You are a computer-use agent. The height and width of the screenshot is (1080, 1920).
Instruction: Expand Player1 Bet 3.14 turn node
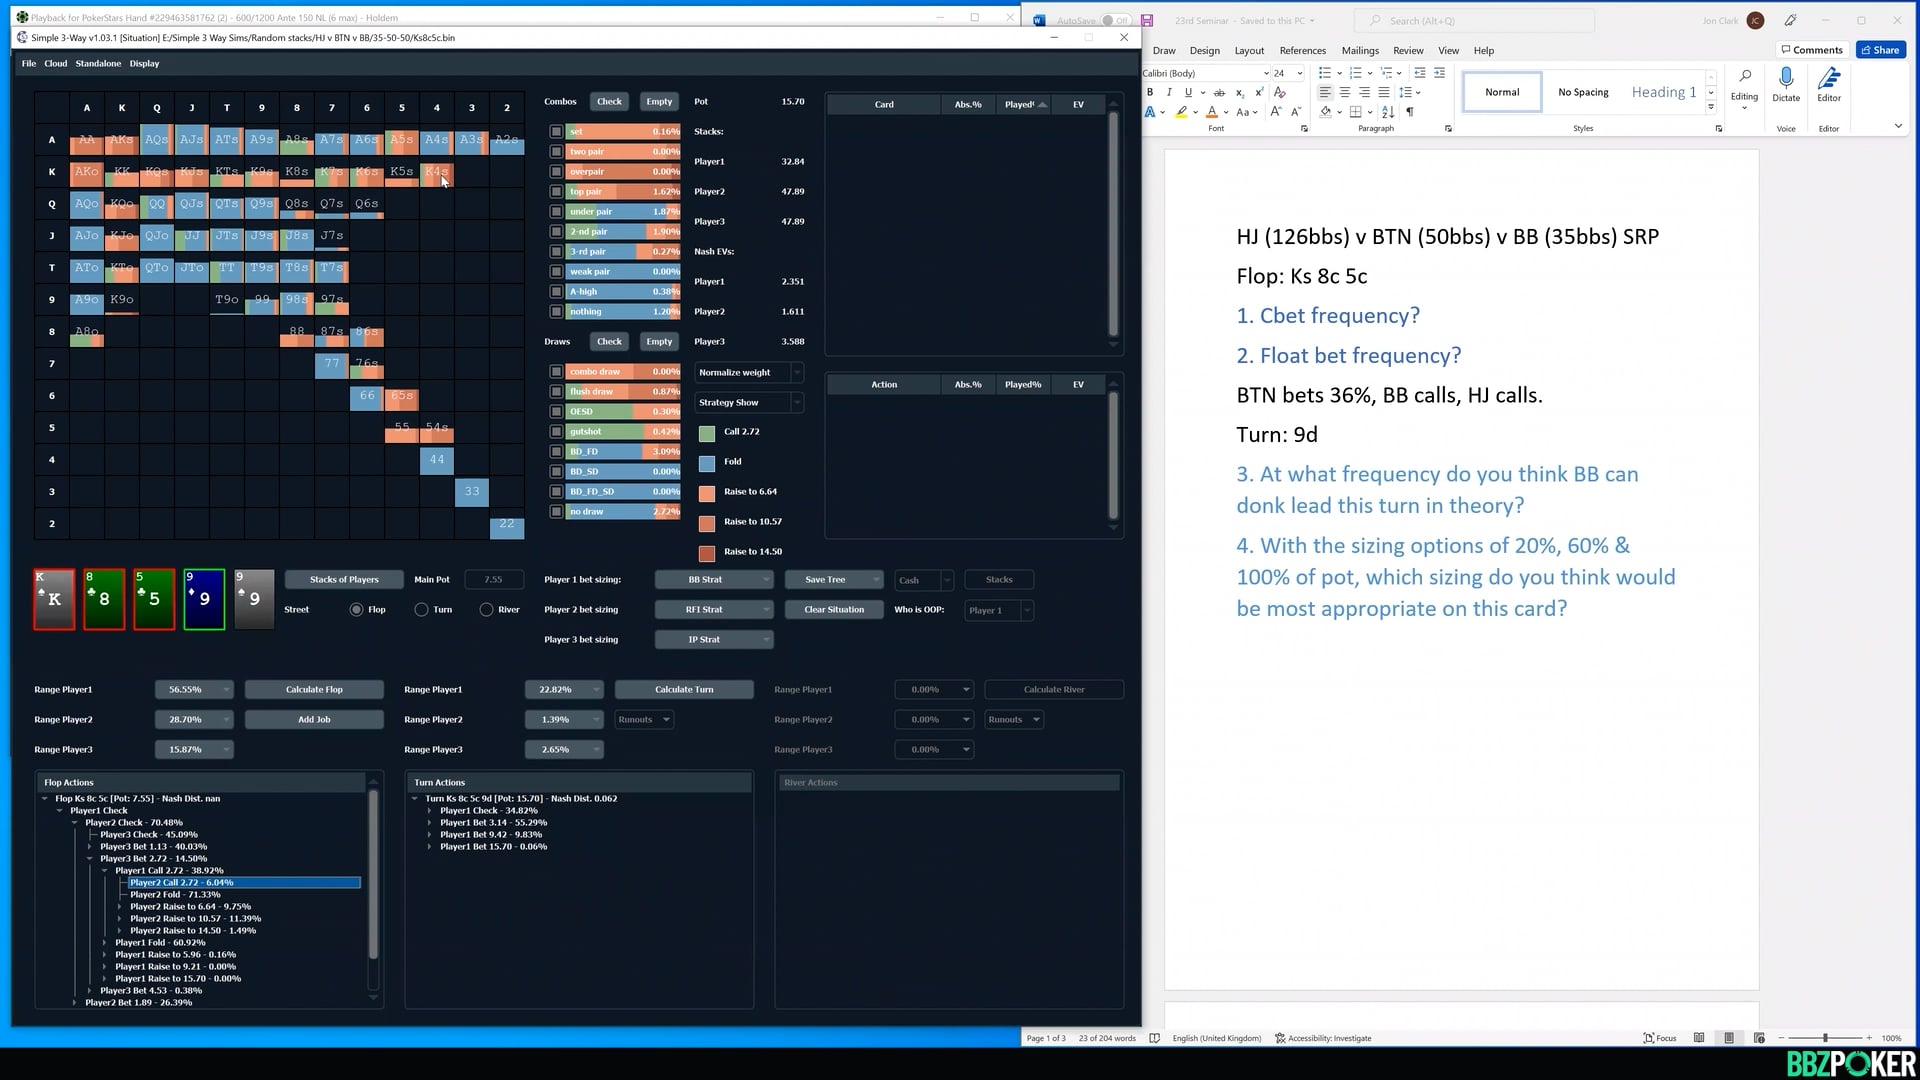[x=430, y=823]
